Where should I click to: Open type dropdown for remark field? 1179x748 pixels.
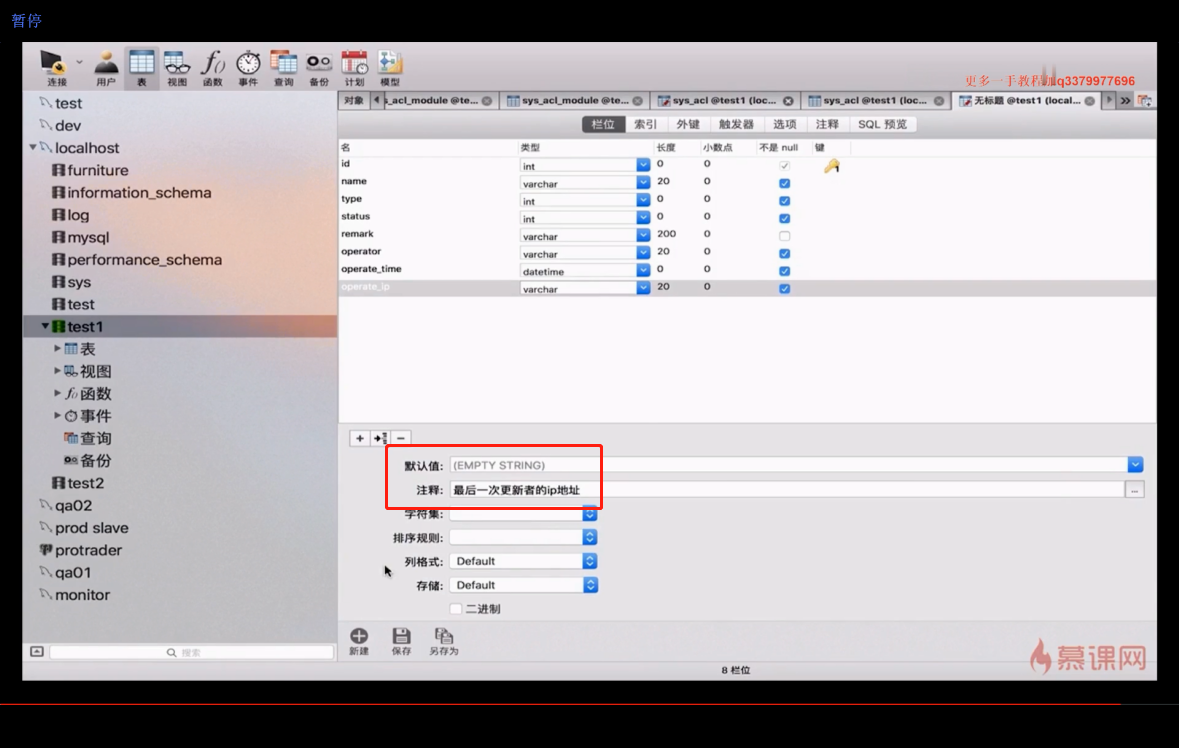(x=643, y=235)
